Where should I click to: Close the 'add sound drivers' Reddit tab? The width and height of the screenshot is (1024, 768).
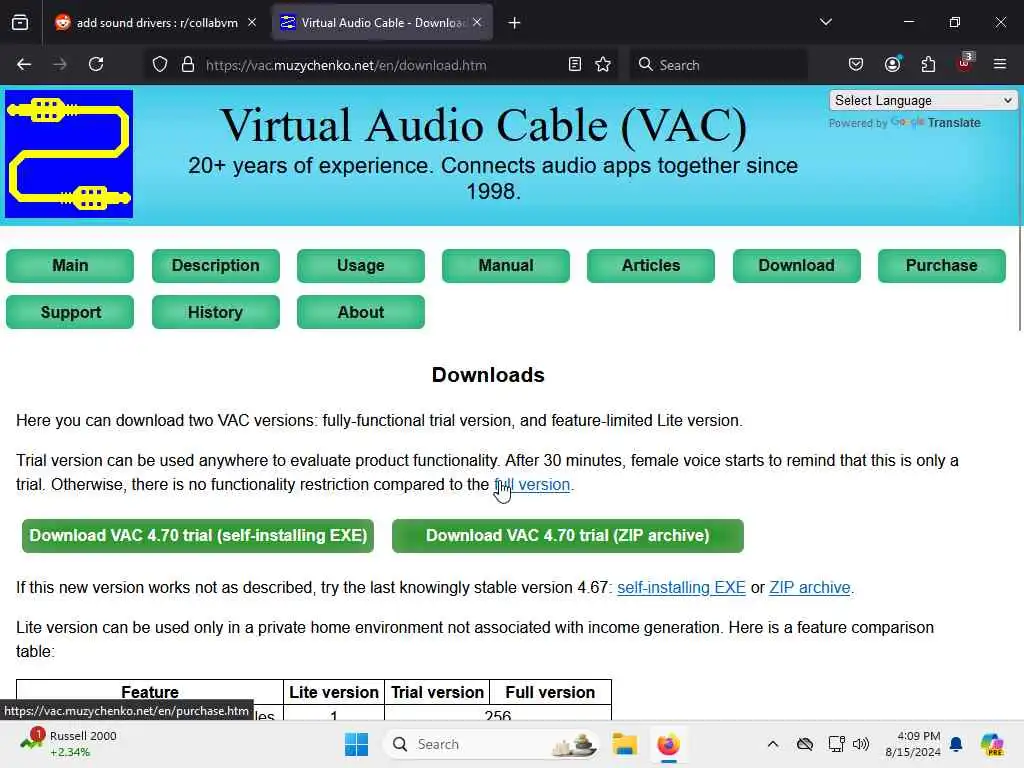pyautogui.click(x=252, y=22)
